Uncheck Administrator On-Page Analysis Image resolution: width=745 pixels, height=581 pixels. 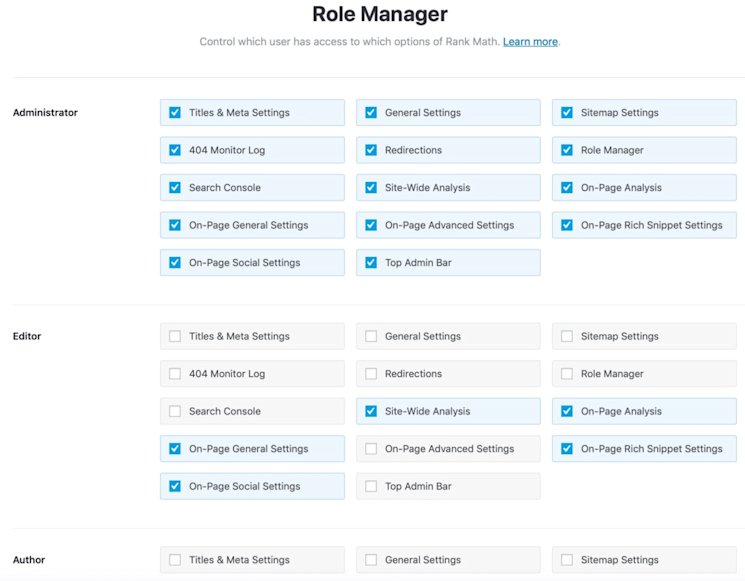pyautogui.click(x=567, y=188)
